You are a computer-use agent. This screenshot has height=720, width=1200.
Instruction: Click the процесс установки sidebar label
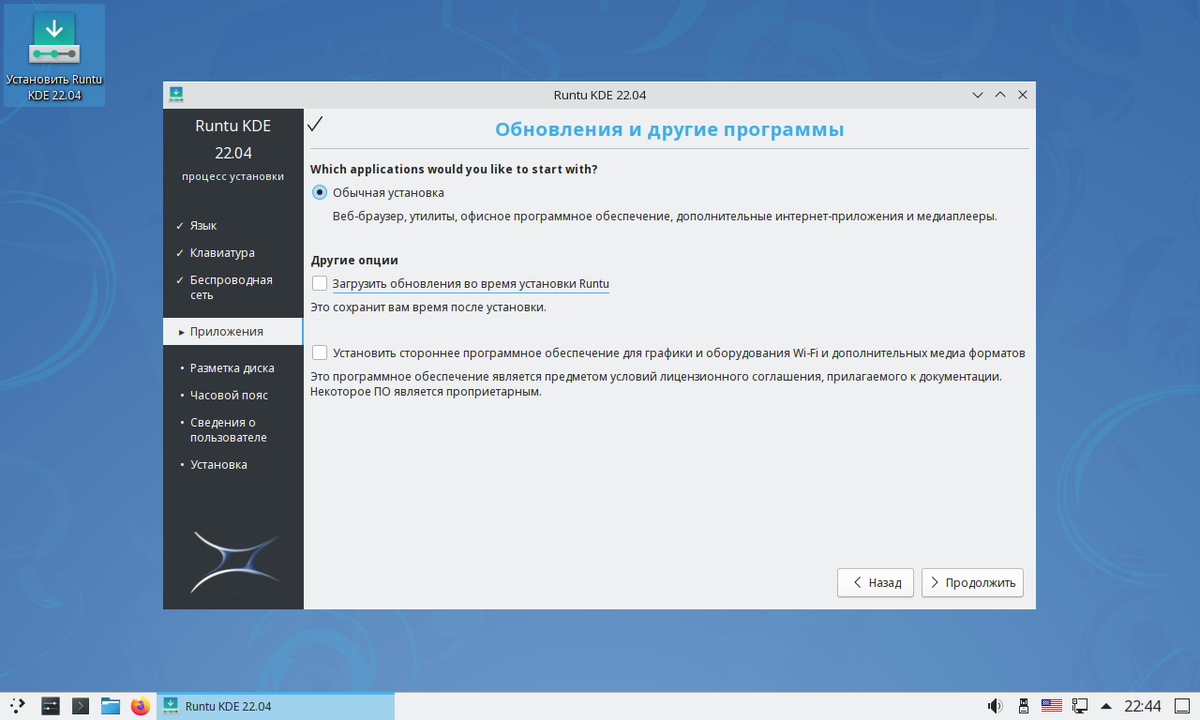(233, 176)
